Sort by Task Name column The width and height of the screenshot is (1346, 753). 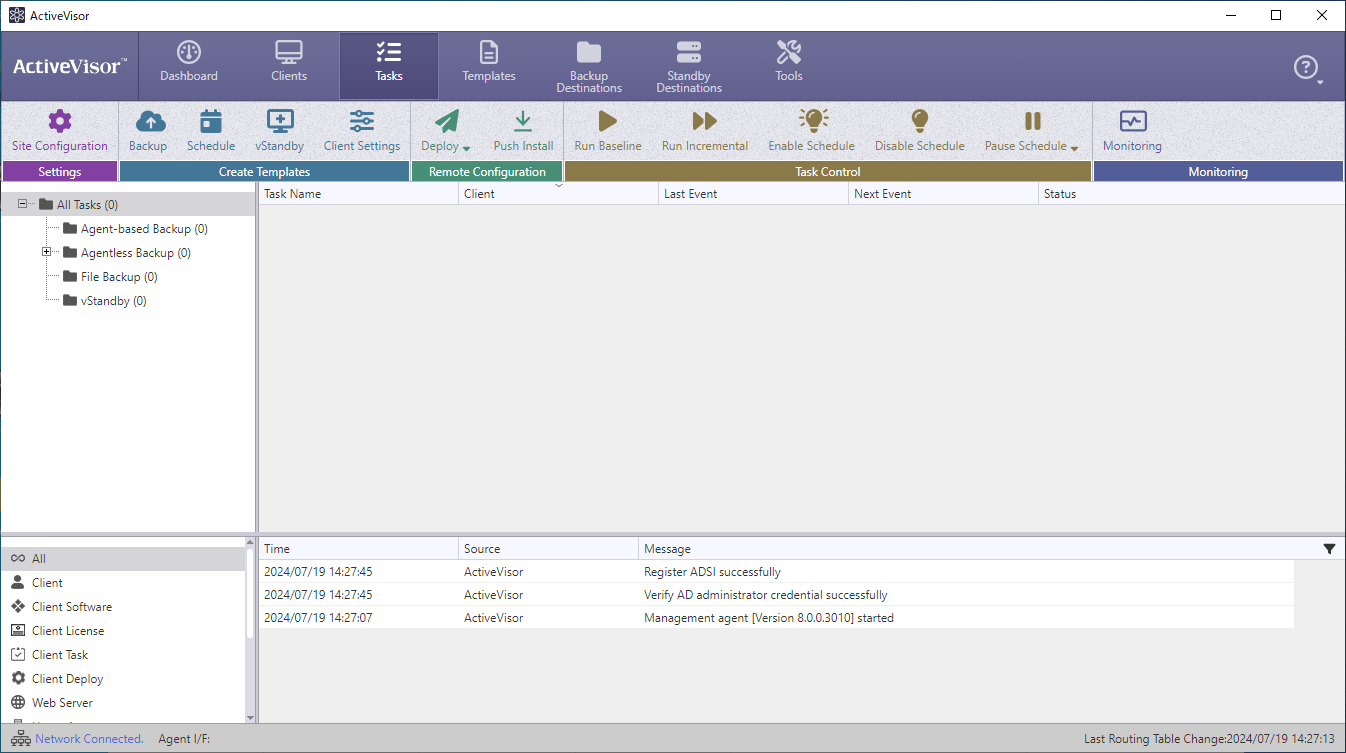pos(358,194)
